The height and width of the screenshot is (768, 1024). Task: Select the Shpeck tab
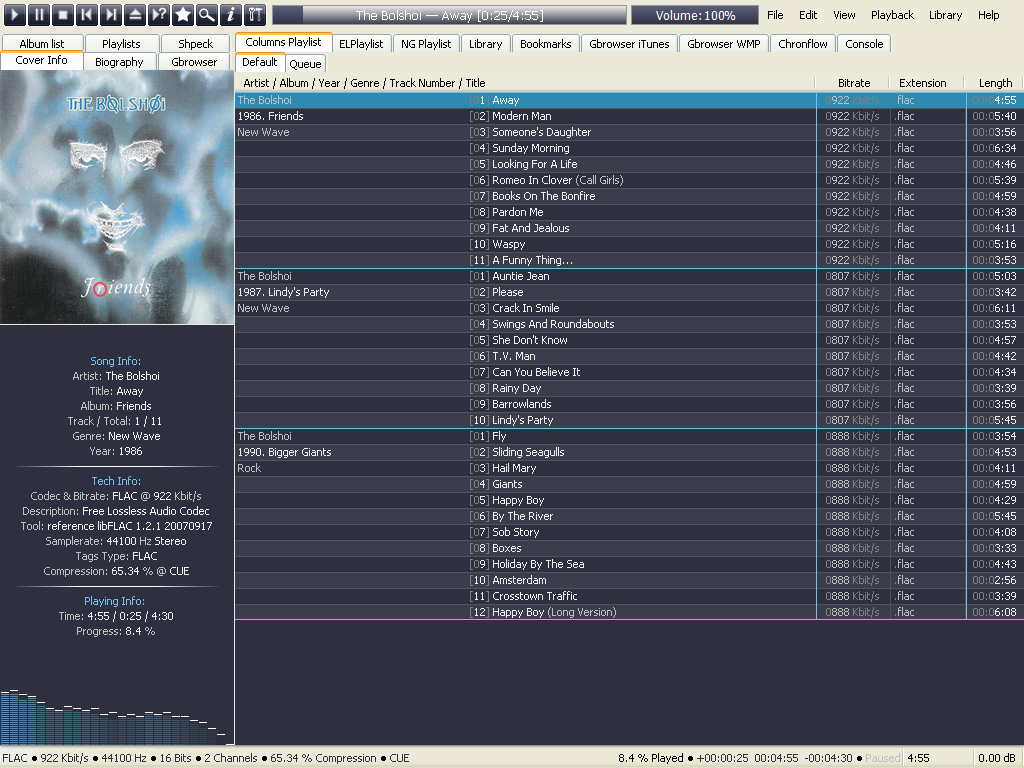195,44
